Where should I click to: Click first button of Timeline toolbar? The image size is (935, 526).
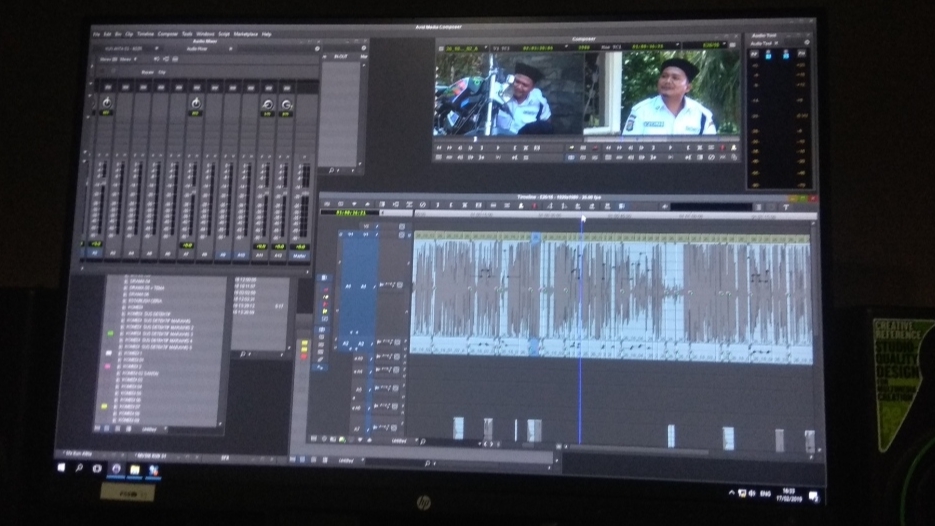[327, 205]
